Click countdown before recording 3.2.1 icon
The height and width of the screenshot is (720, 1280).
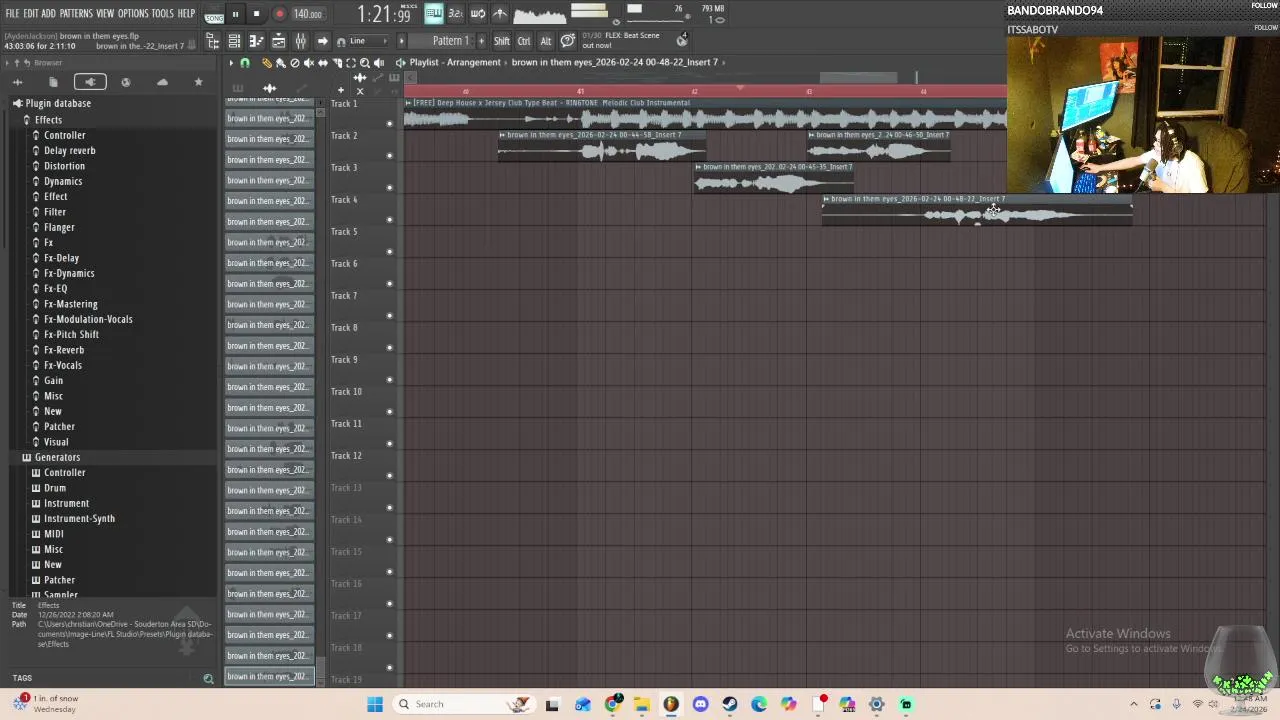point(456,13)
